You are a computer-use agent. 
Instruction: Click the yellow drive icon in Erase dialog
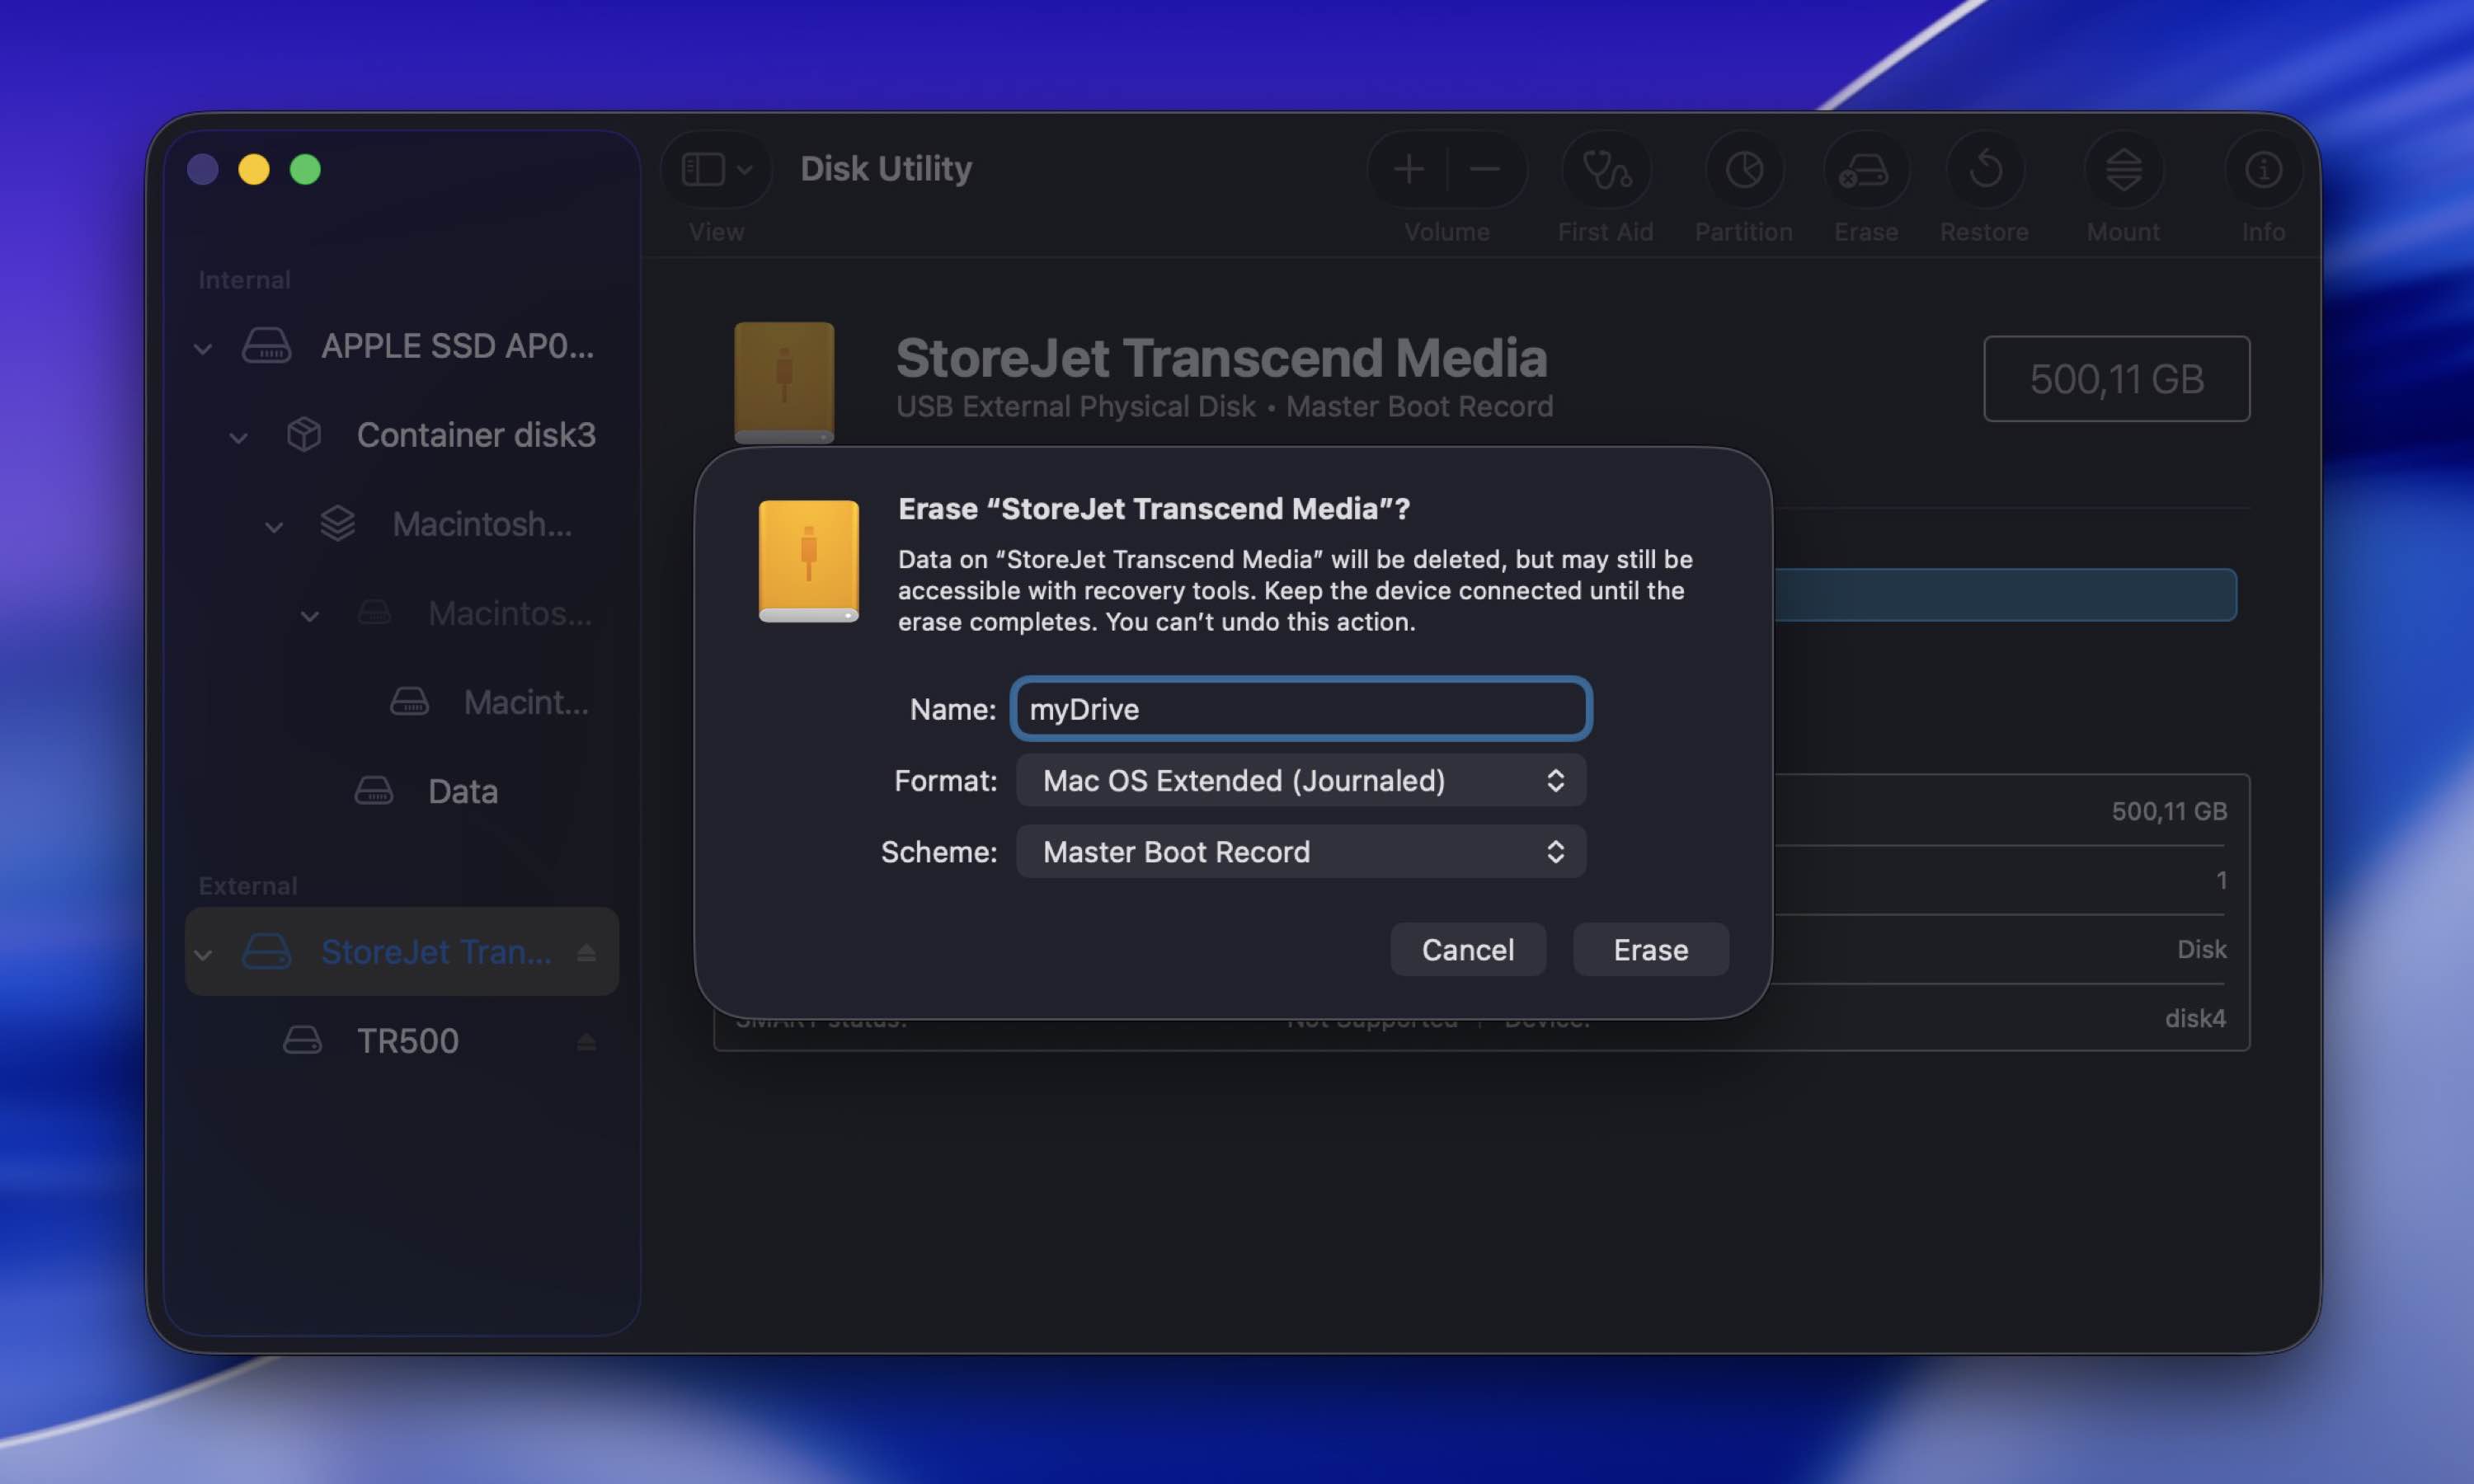click(x=808, y=561)
